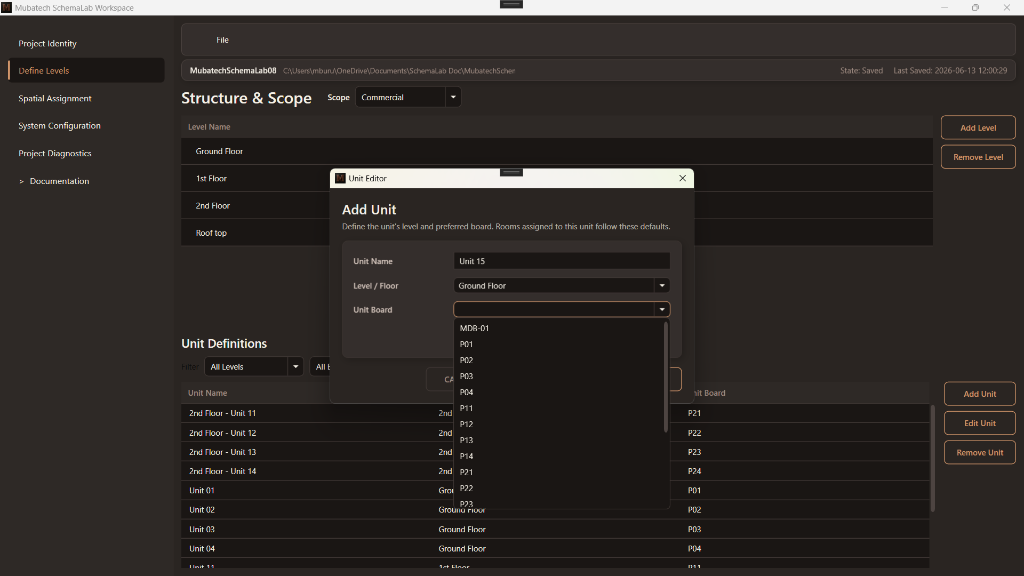Click the Scope dropdown arrow

pyautogui.click(x=453, y=97)
